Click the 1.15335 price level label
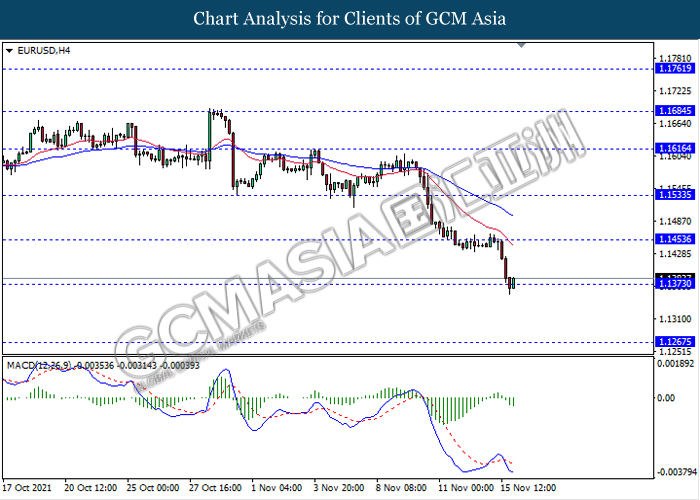 pos(675,195)
